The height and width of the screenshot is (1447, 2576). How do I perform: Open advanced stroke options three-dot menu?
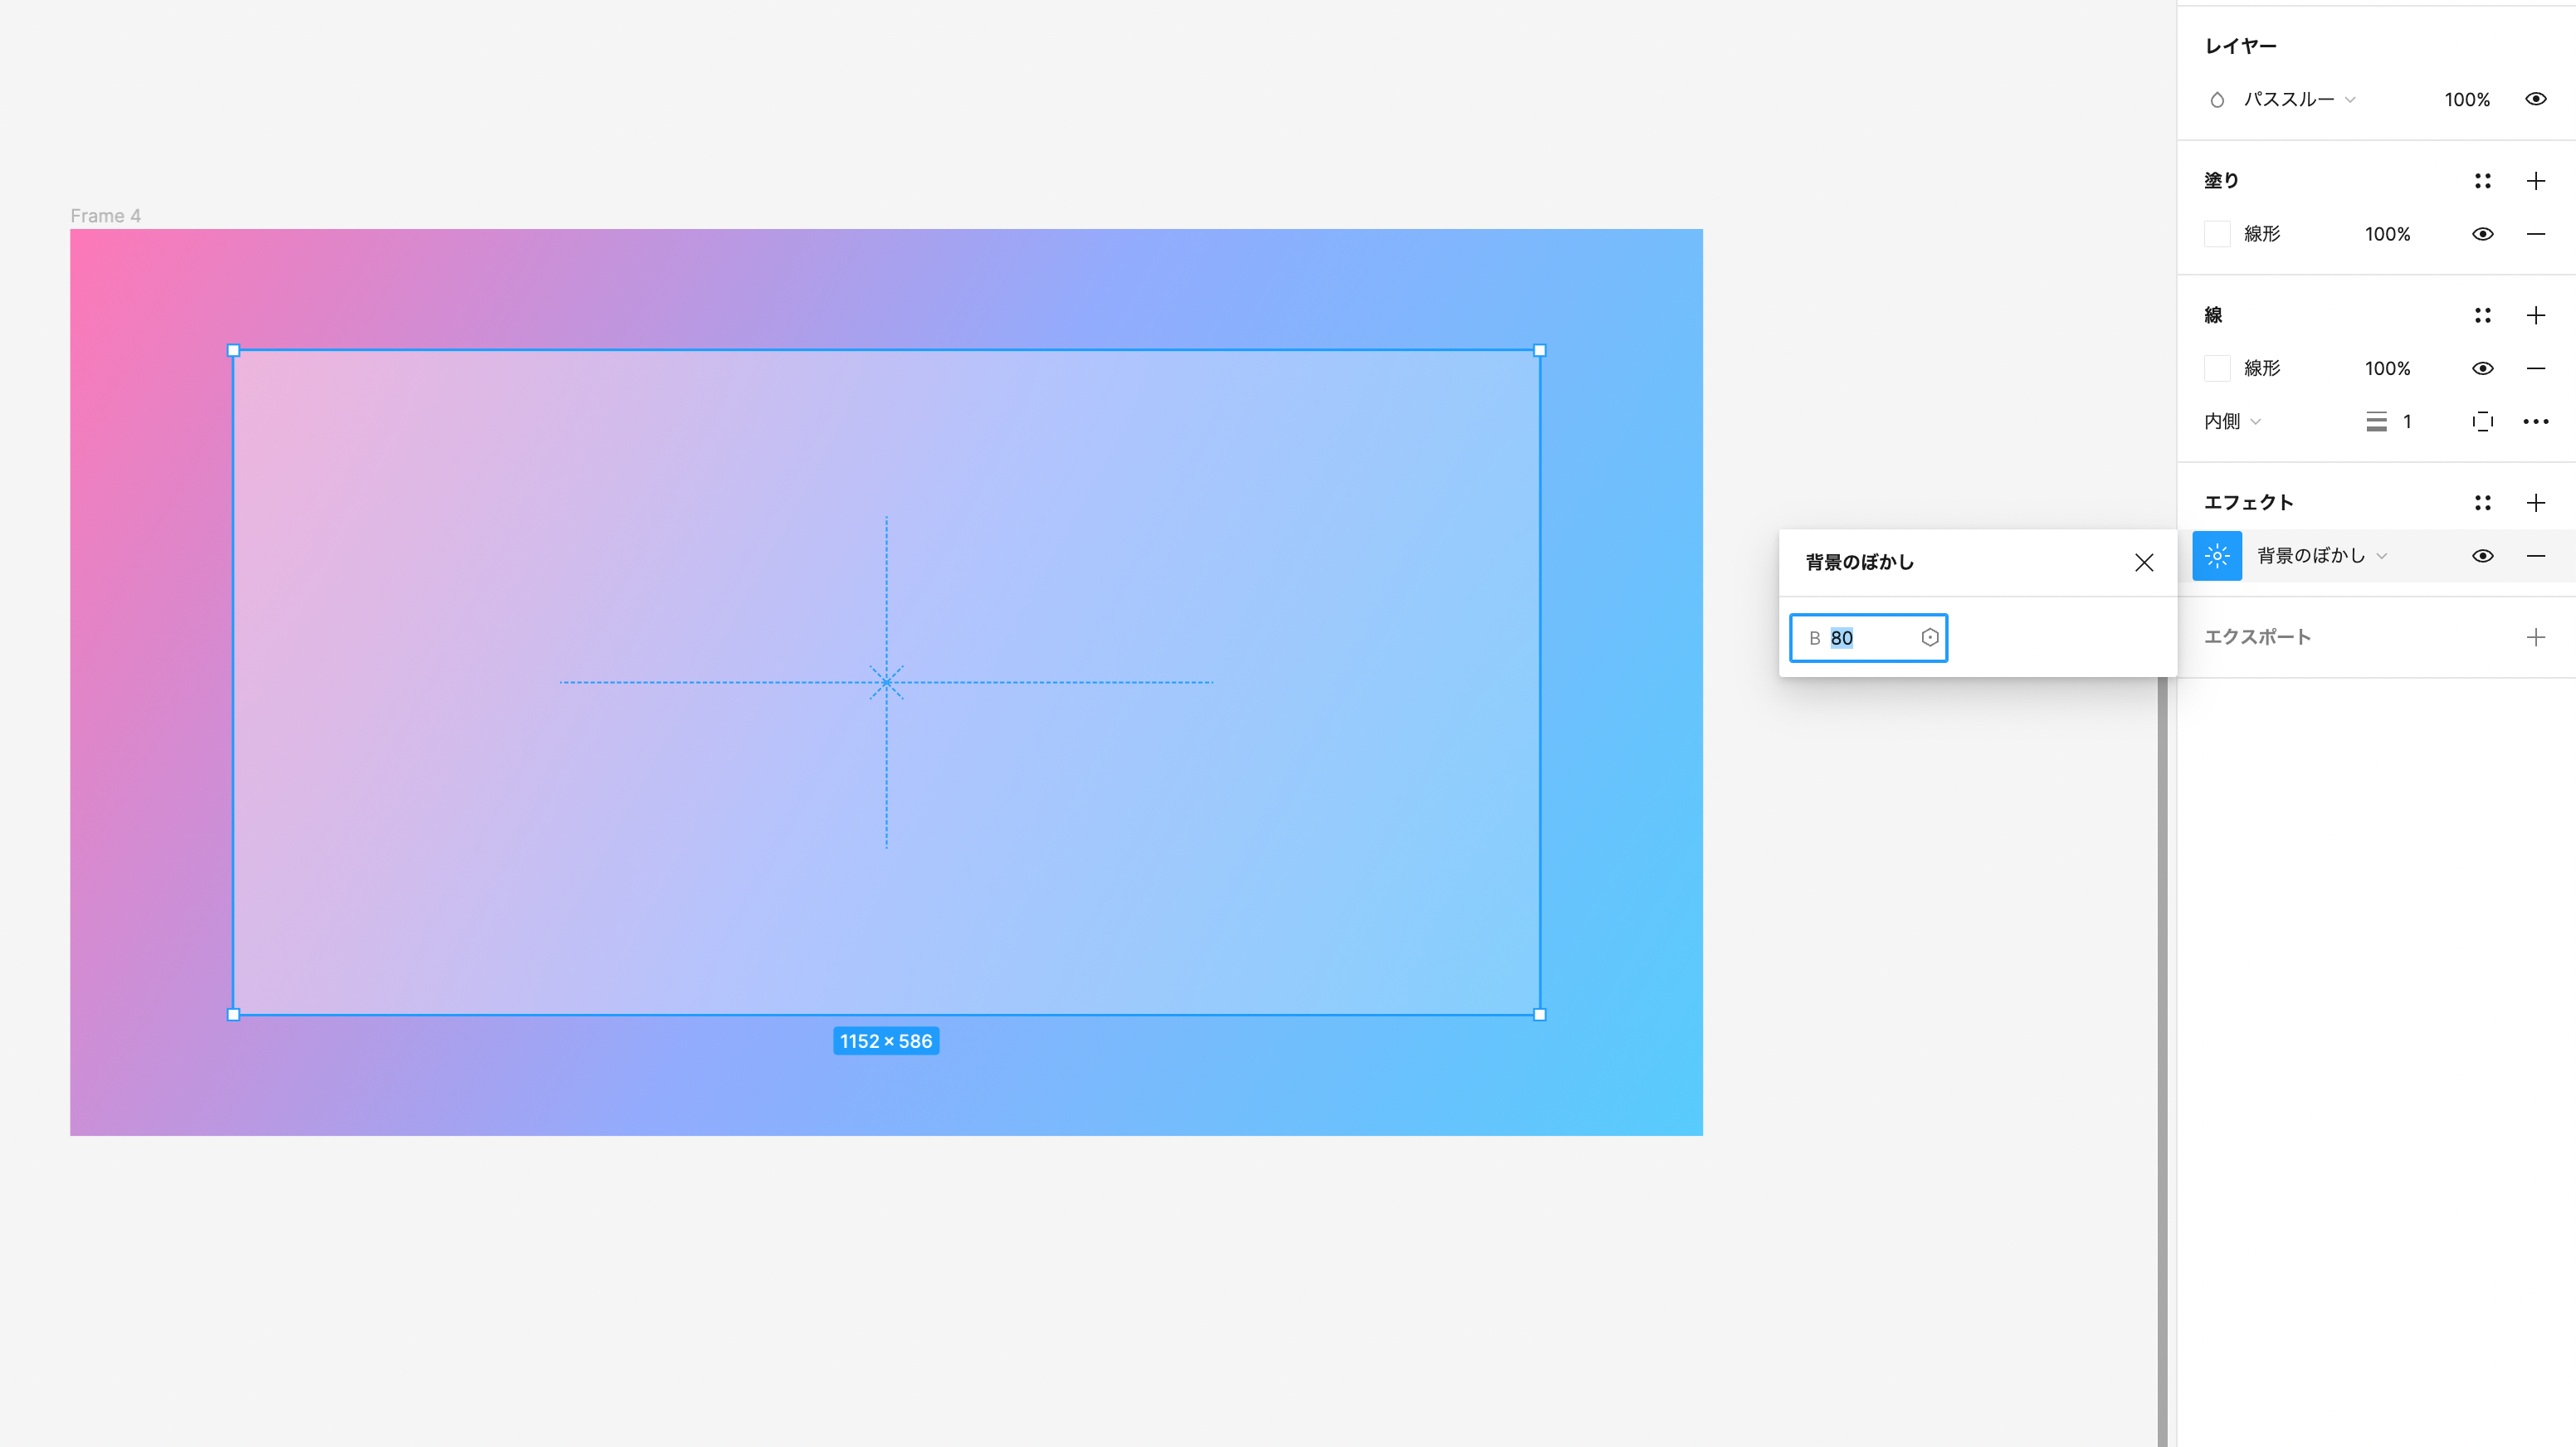(2535, 422)
